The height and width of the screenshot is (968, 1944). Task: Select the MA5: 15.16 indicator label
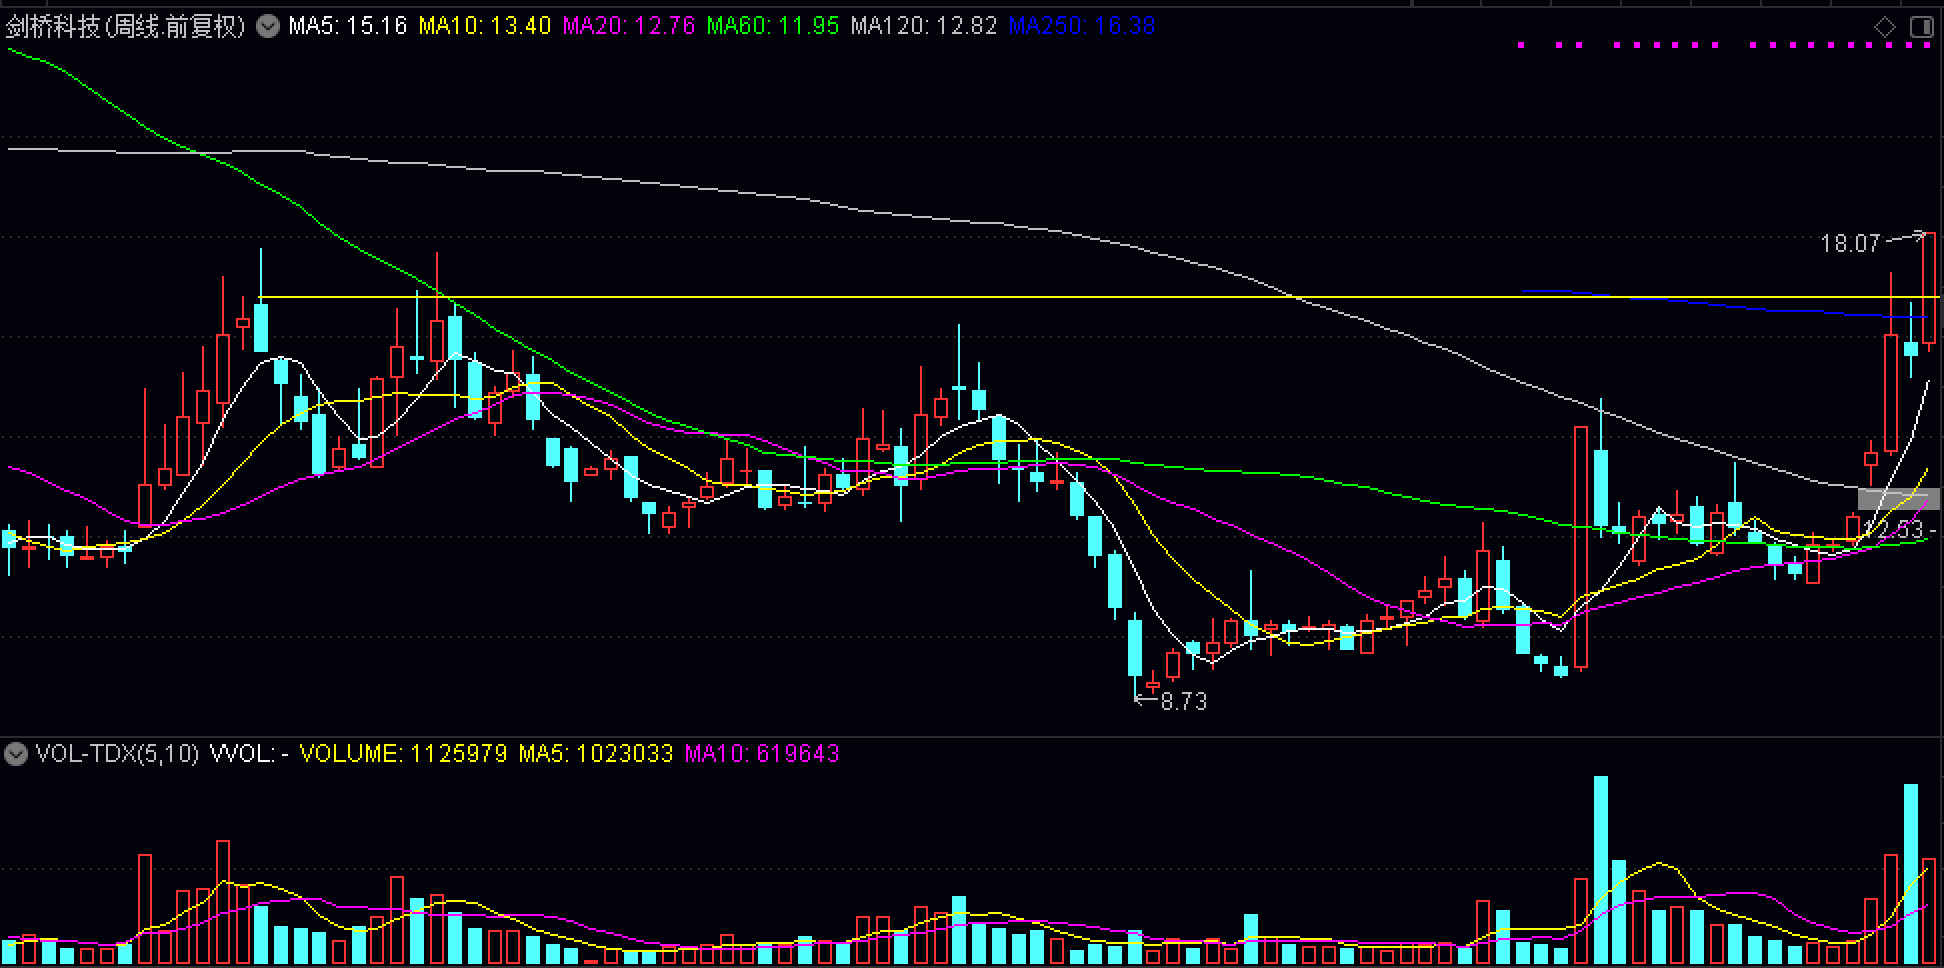[x=347, y=26]
